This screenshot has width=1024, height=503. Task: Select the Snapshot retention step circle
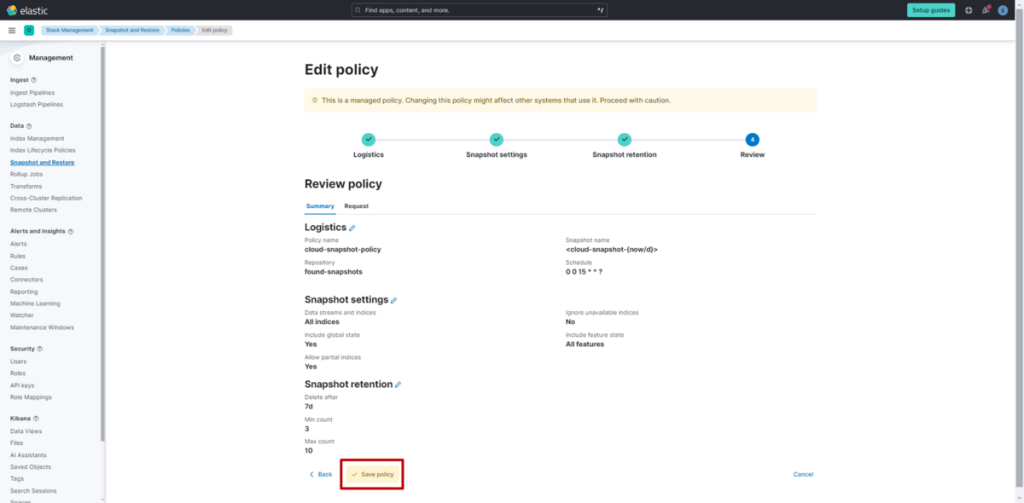point(624,140)
